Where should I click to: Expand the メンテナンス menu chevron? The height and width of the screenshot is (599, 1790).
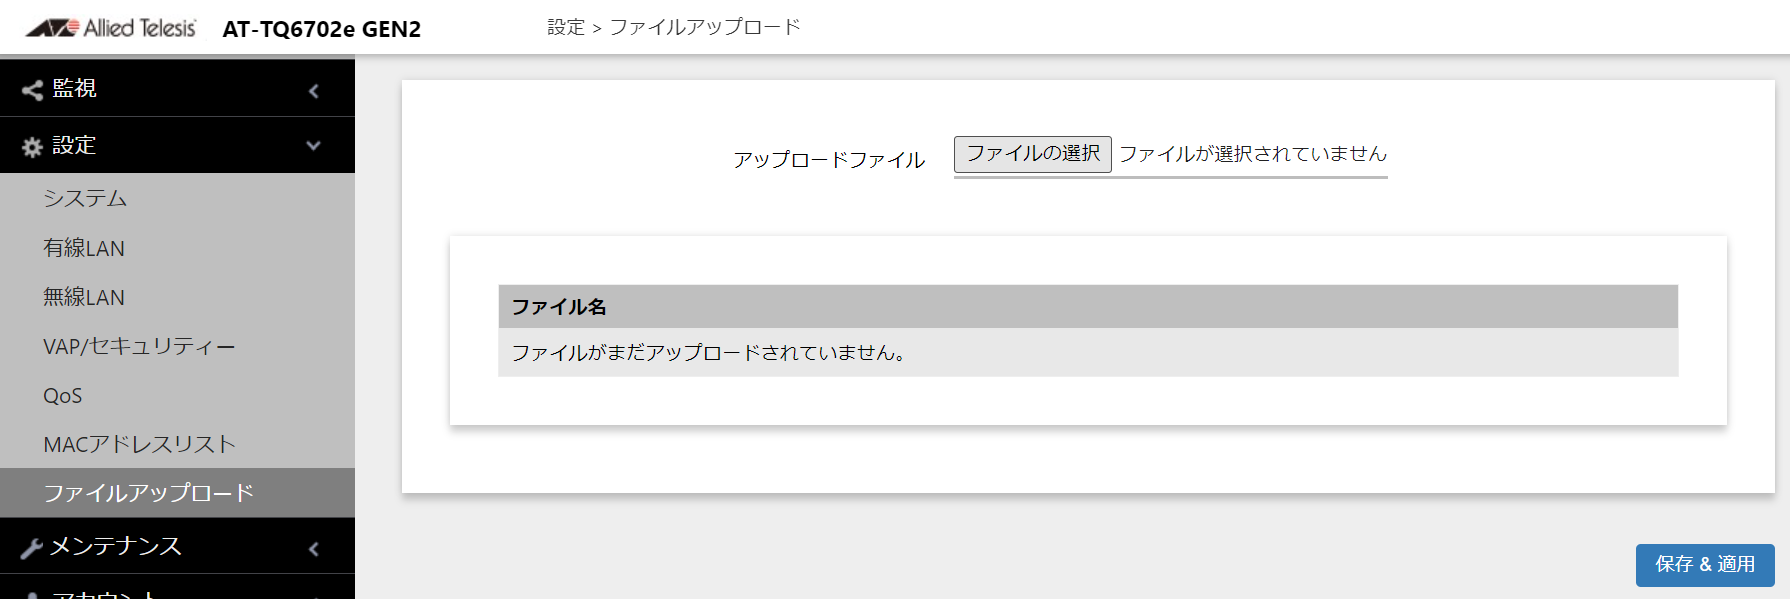point(314,548)
